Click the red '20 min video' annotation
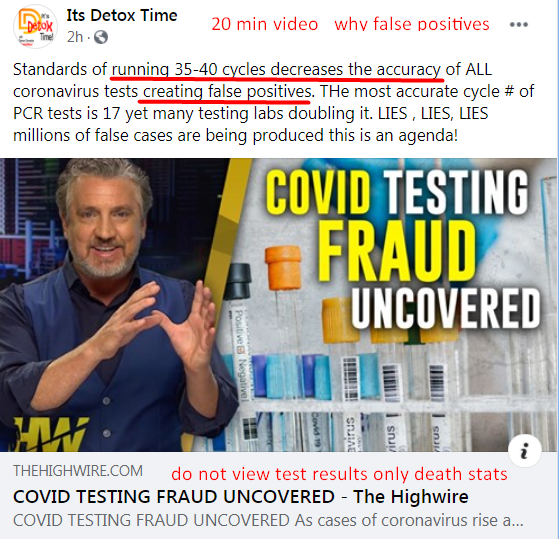This screenshot has width=559, height=539. pyautogui.click(x=265, y=24)
